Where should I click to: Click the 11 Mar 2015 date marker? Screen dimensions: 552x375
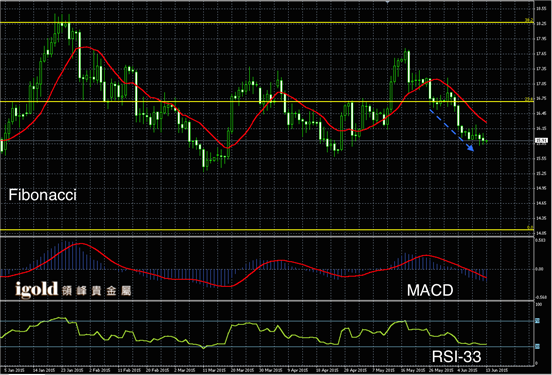(x=214, y=370)
